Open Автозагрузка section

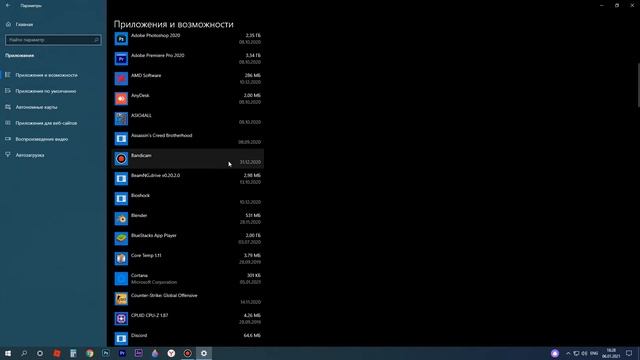pyautogui.click(x=29, y=155)
